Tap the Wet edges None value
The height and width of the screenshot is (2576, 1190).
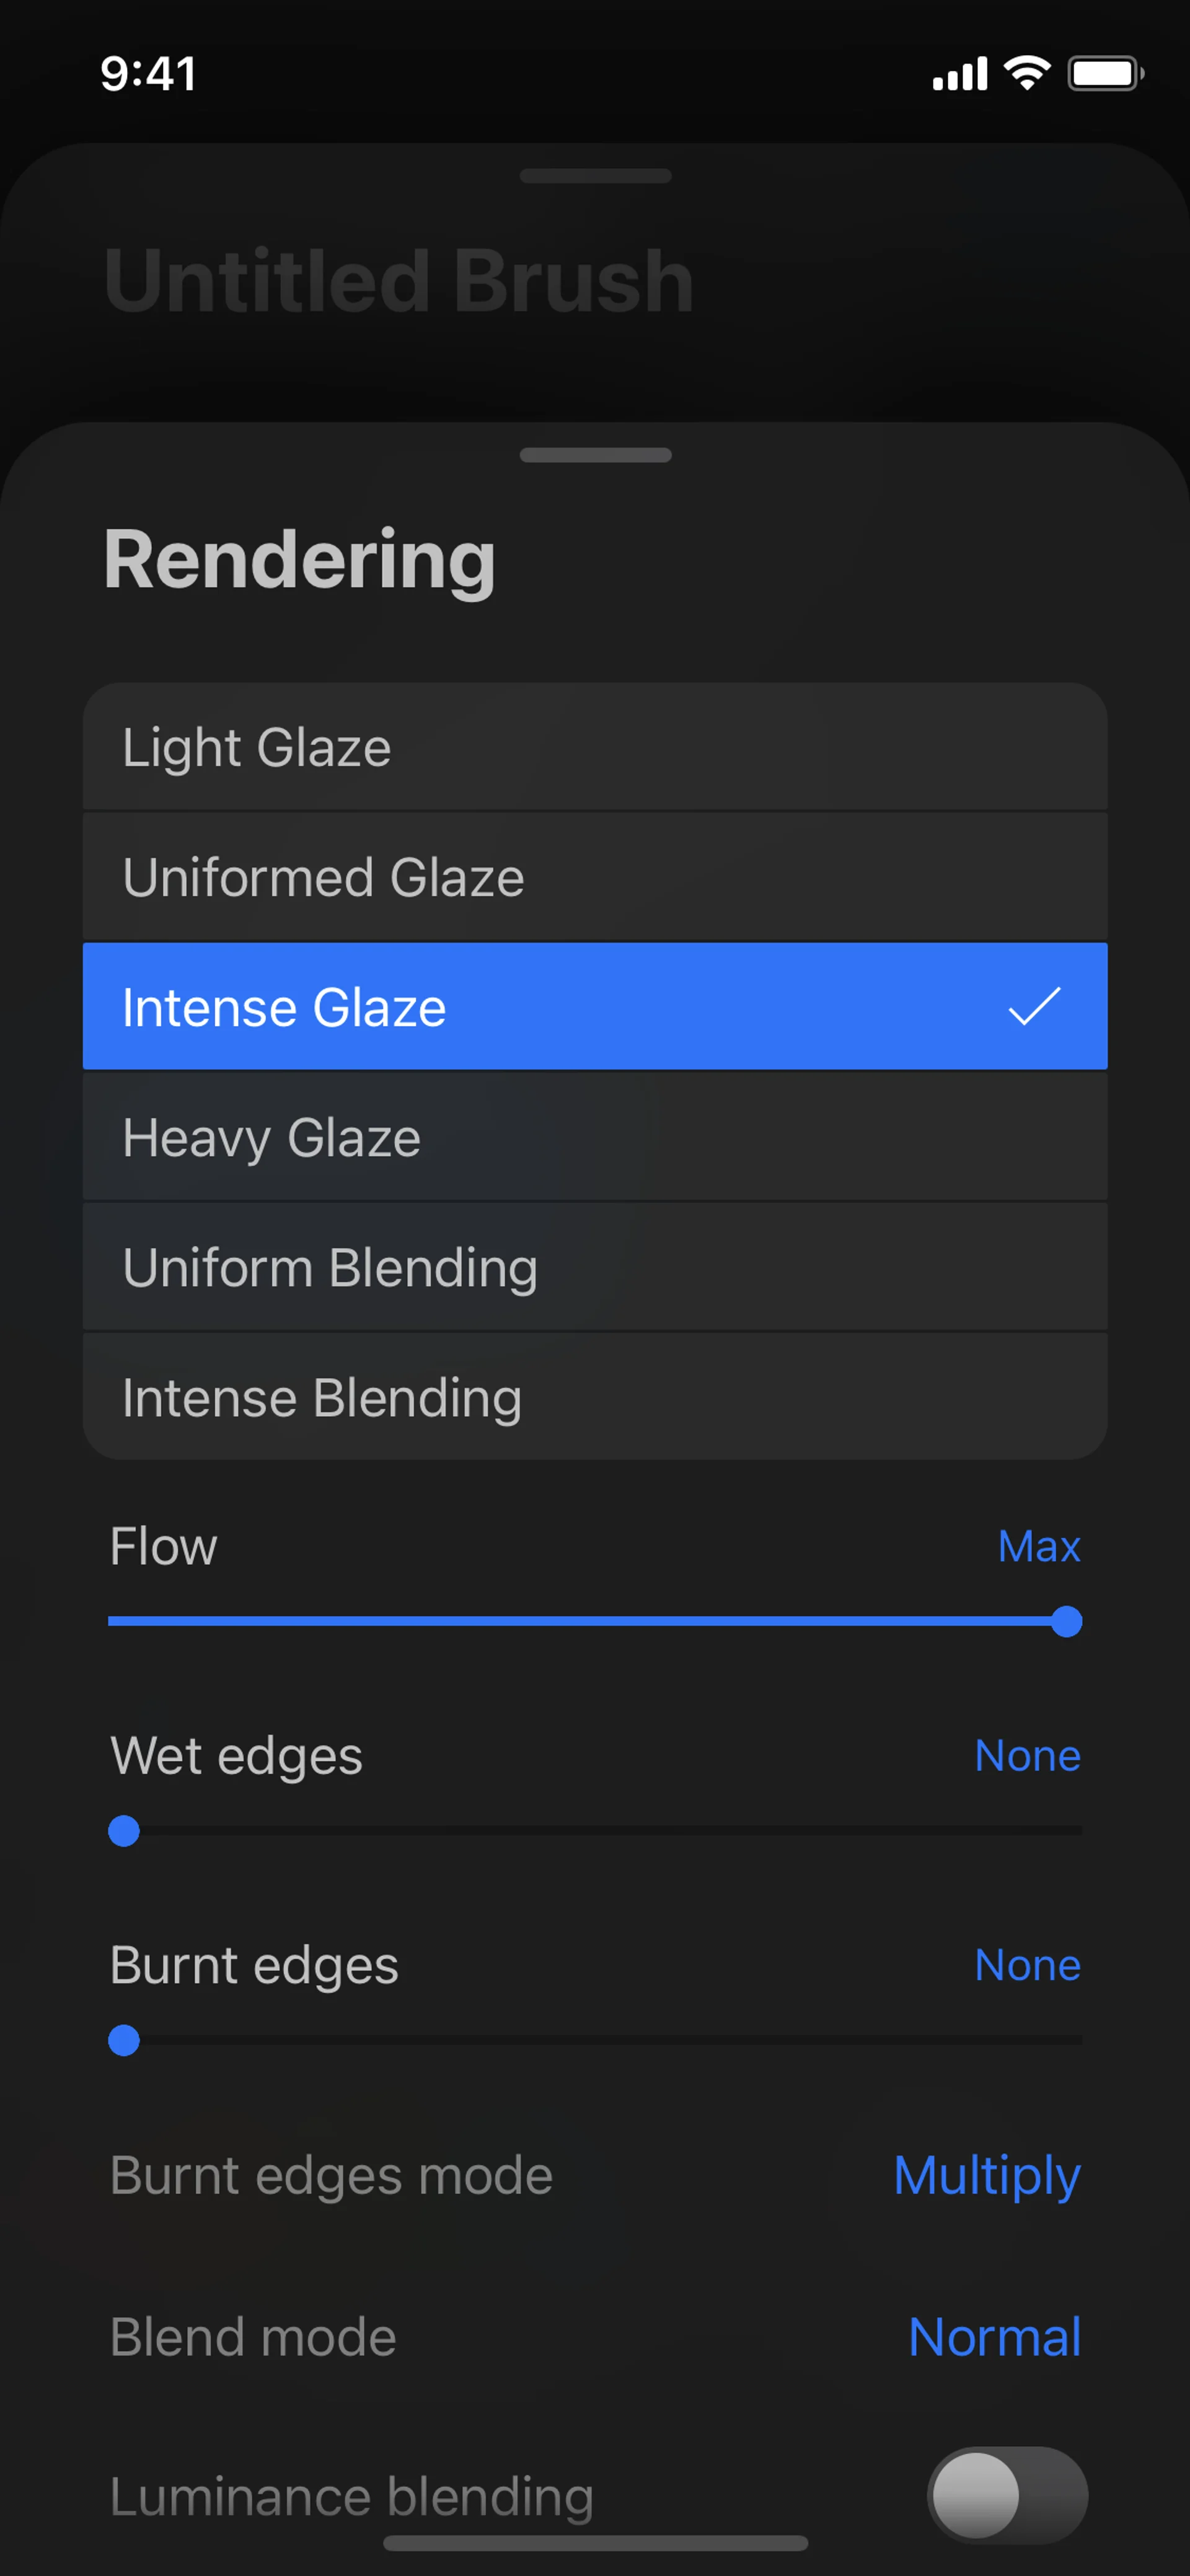pos(1027,1755)
